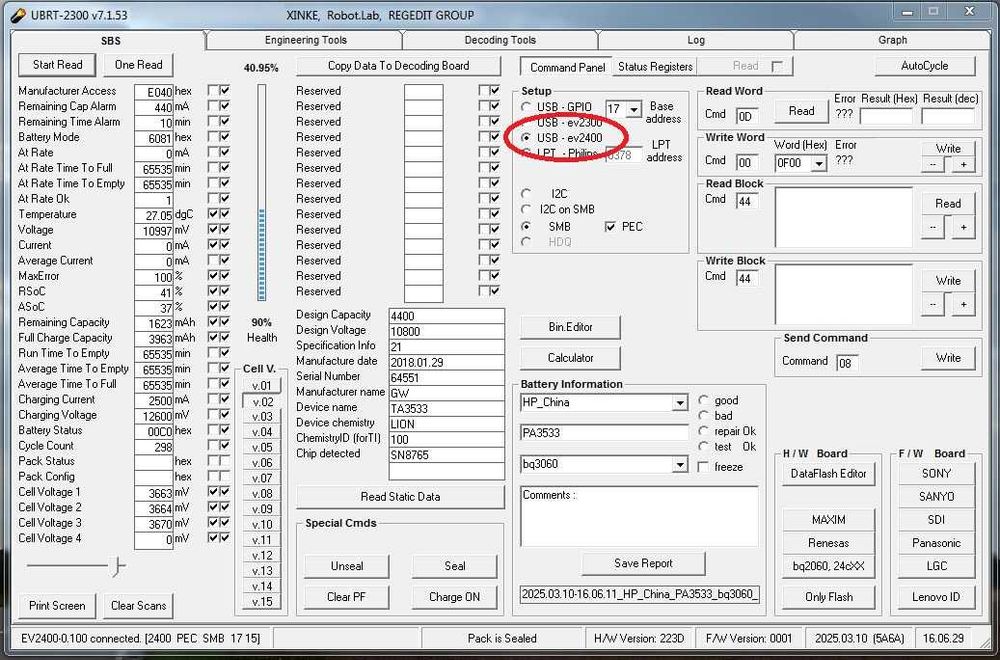Expand the Write Word hex value dropdown
This screenshot has width=1000, height=660.
coord(819,164)
